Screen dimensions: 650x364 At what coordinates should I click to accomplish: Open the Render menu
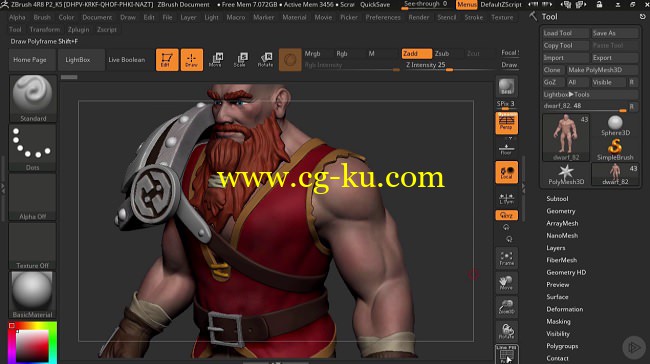418,17
